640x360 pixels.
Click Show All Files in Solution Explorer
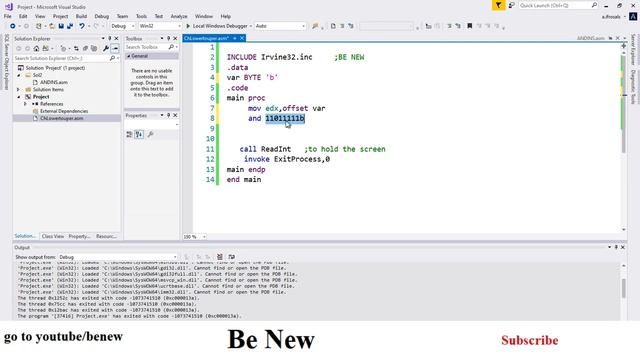(x=94, y=49)
